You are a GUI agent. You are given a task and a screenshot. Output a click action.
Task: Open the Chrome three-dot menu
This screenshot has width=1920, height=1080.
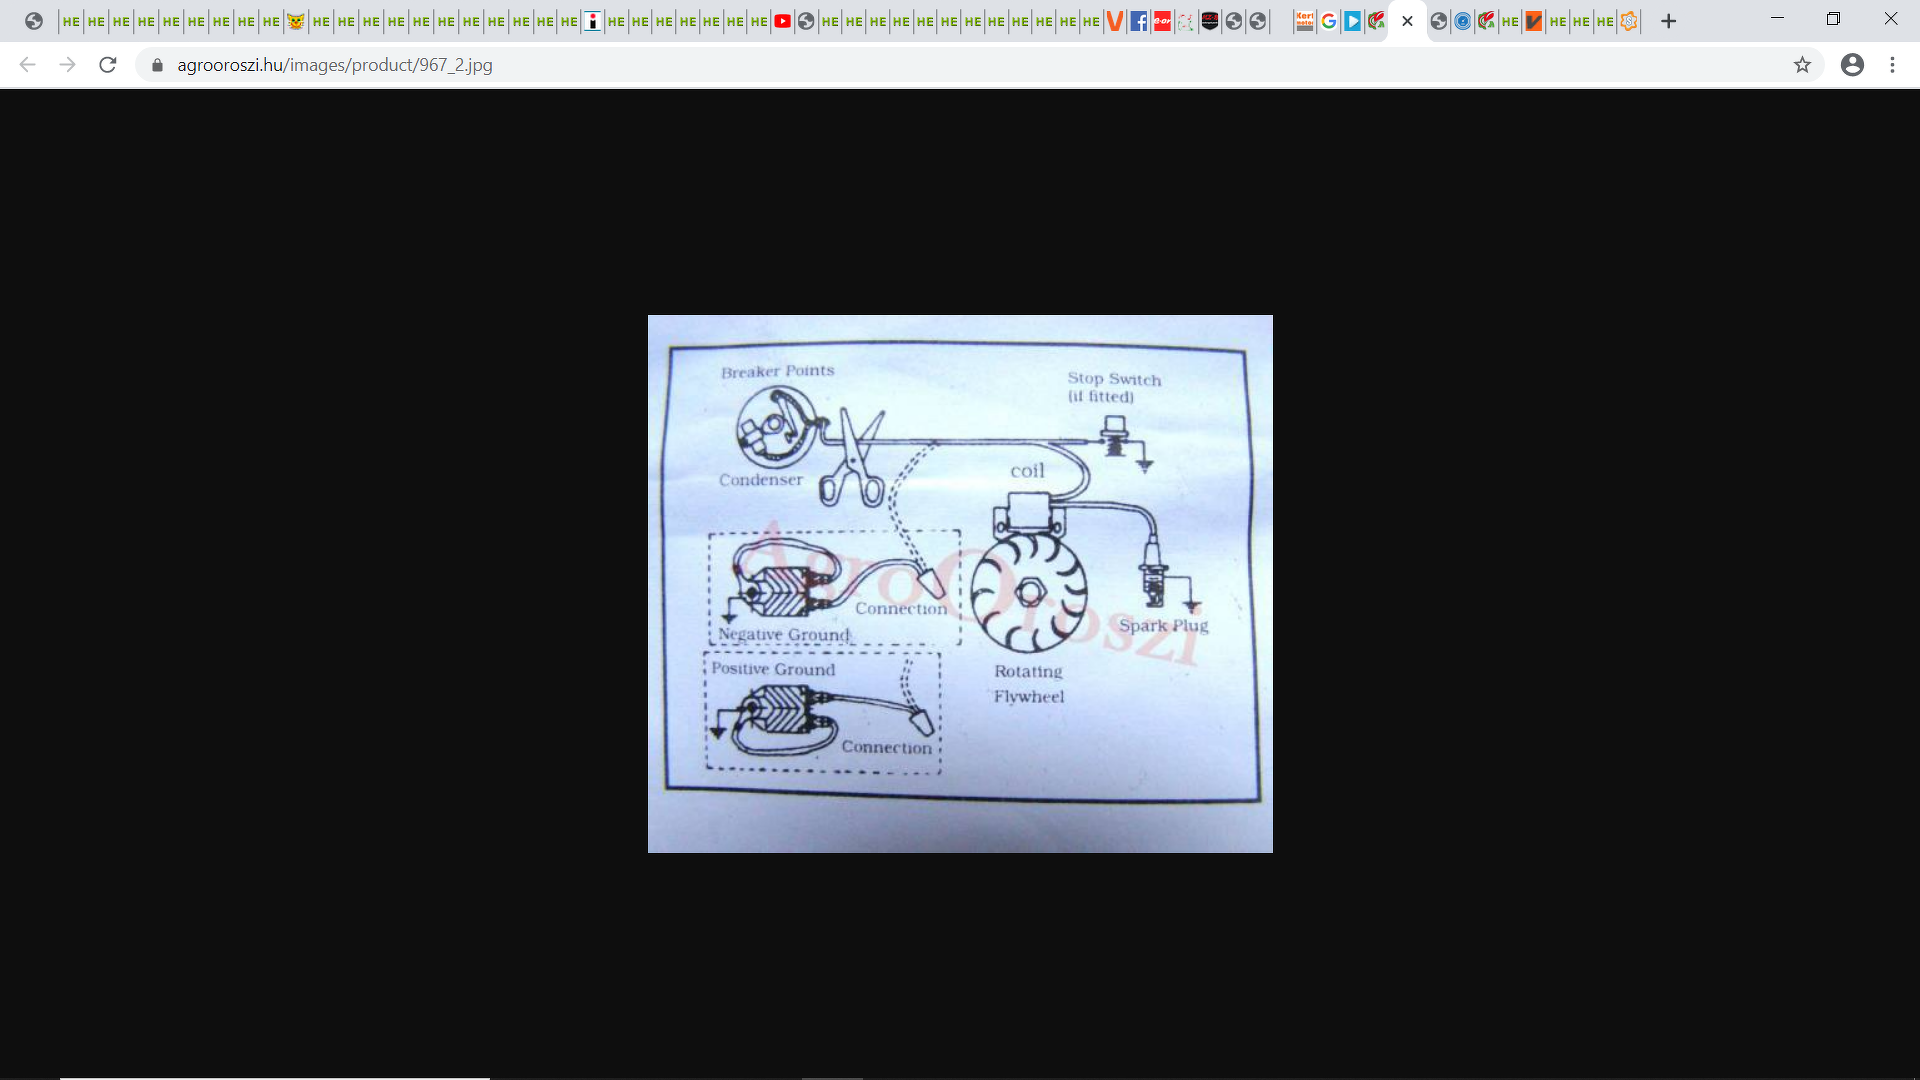pyautogui.click(x=1892, y=65)
